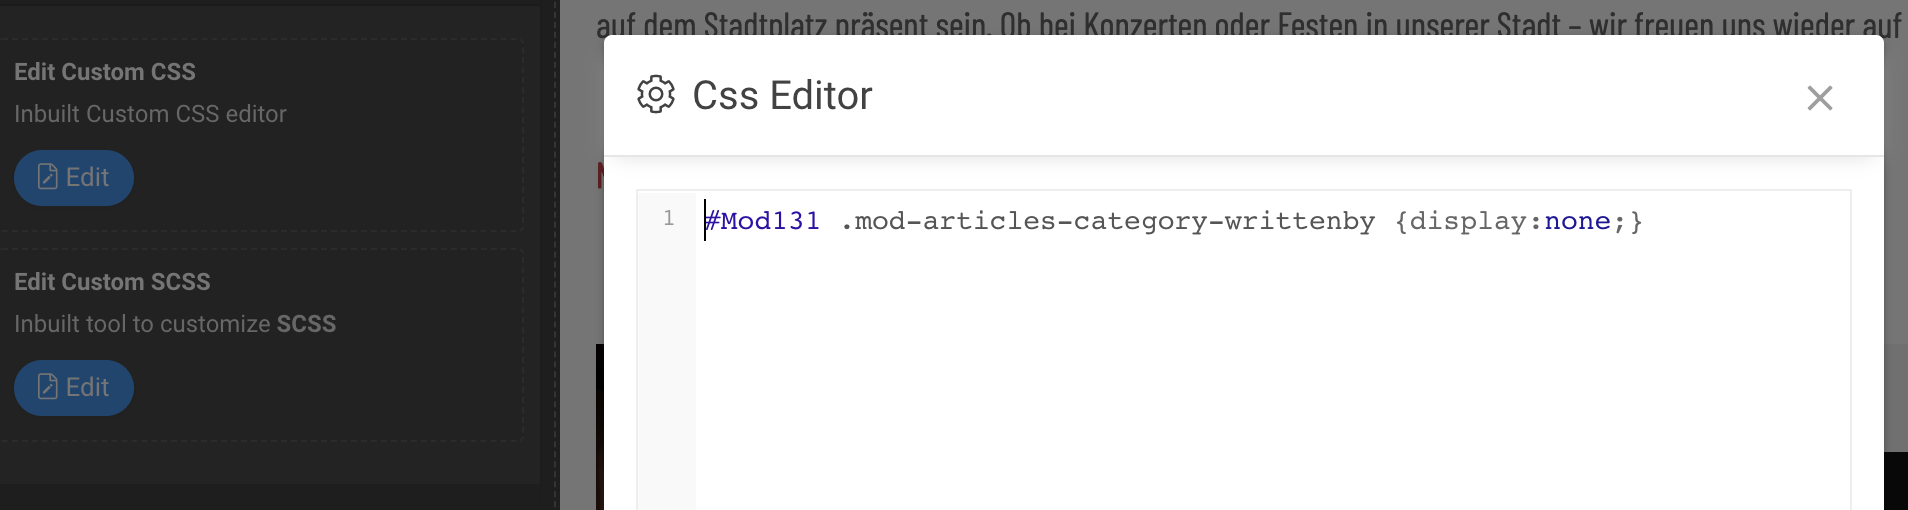Click the 'Edit Custom CSS' heading
This screenshot has width=1908, height=510.
coord(105,72)
